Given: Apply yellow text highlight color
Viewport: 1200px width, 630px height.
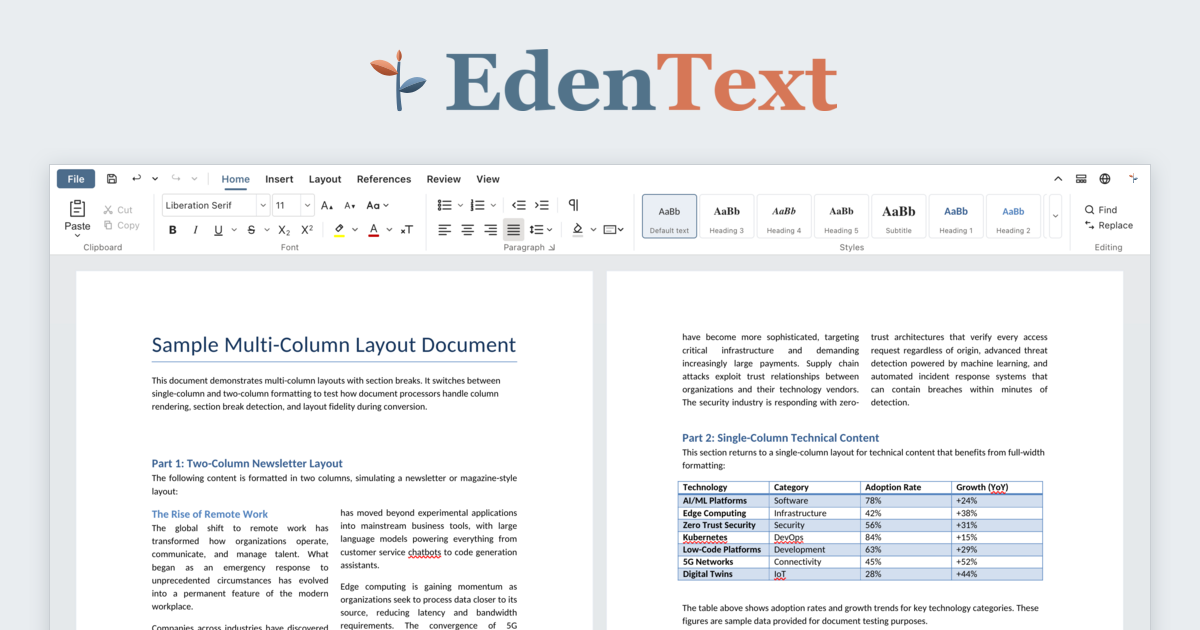Looking at the screenshot, I should pyautogui.click(x=339, y=230).
